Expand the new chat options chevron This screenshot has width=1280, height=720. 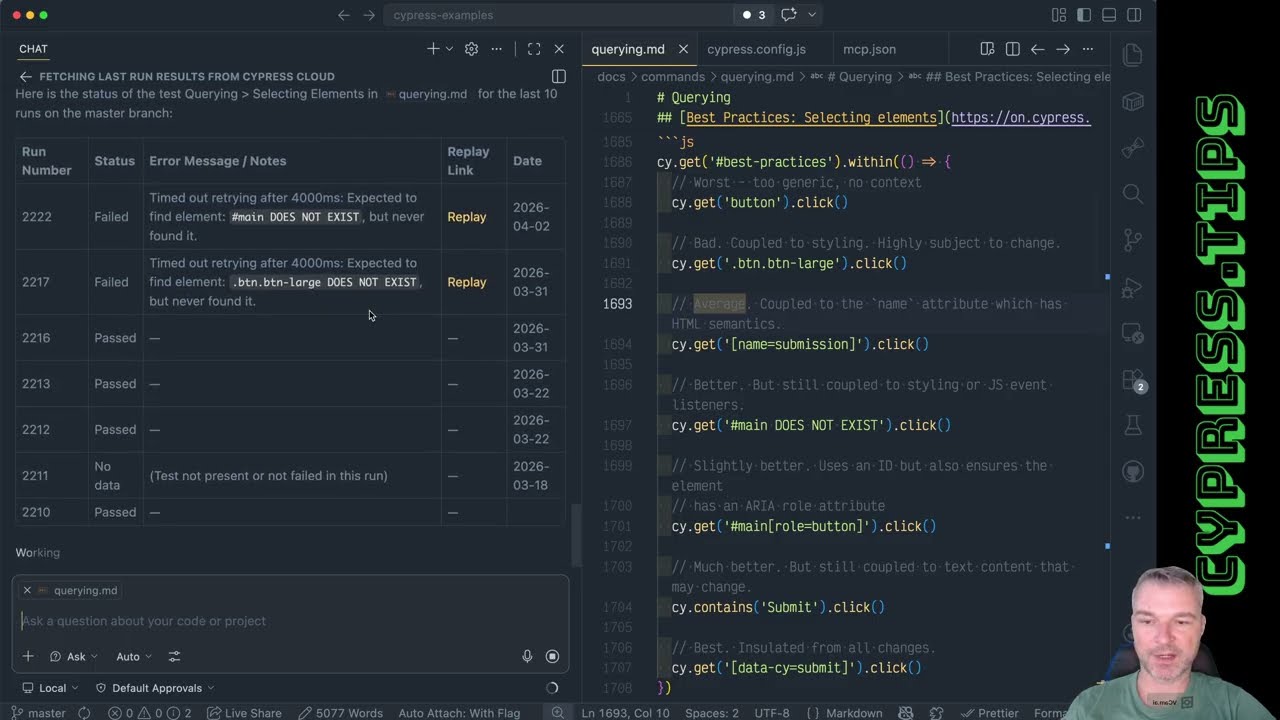coord(449,49)
